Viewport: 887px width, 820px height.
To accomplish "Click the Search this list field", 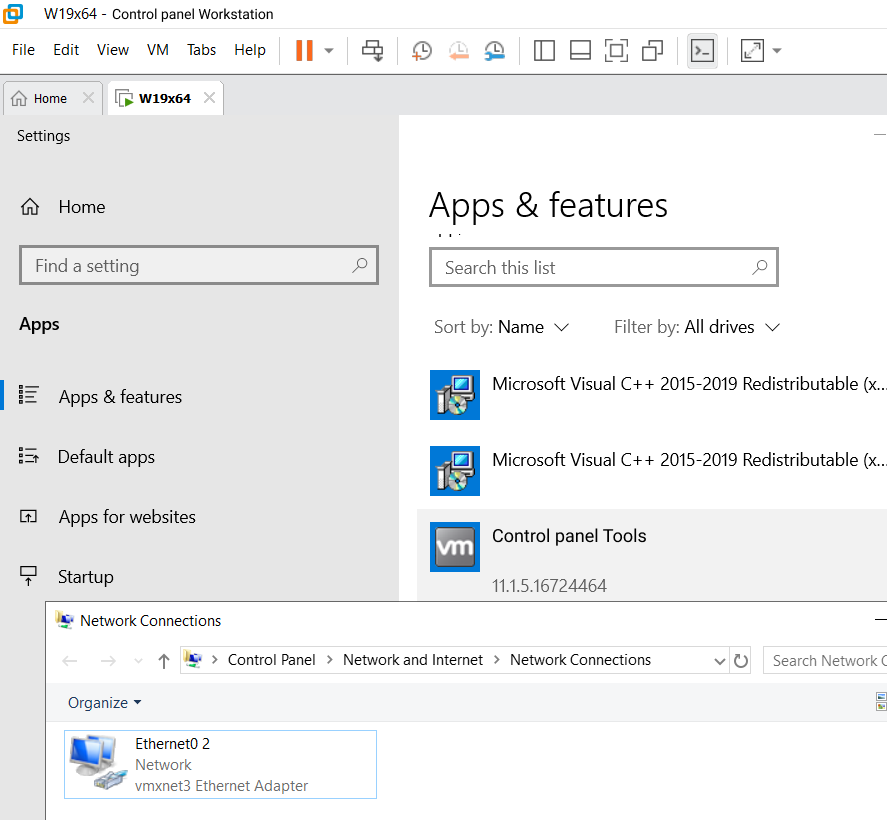I will pos(595,268).
